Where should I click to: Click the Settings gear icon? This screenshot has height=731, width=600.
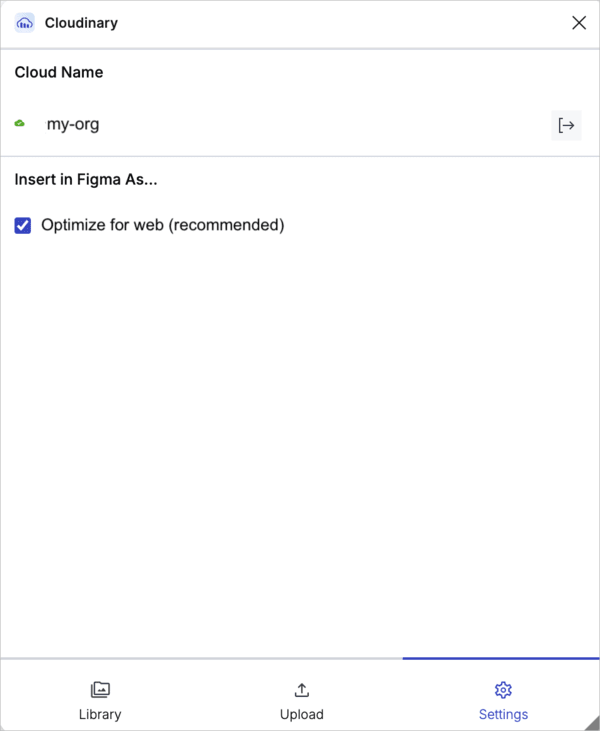click(x=503, y=690)
